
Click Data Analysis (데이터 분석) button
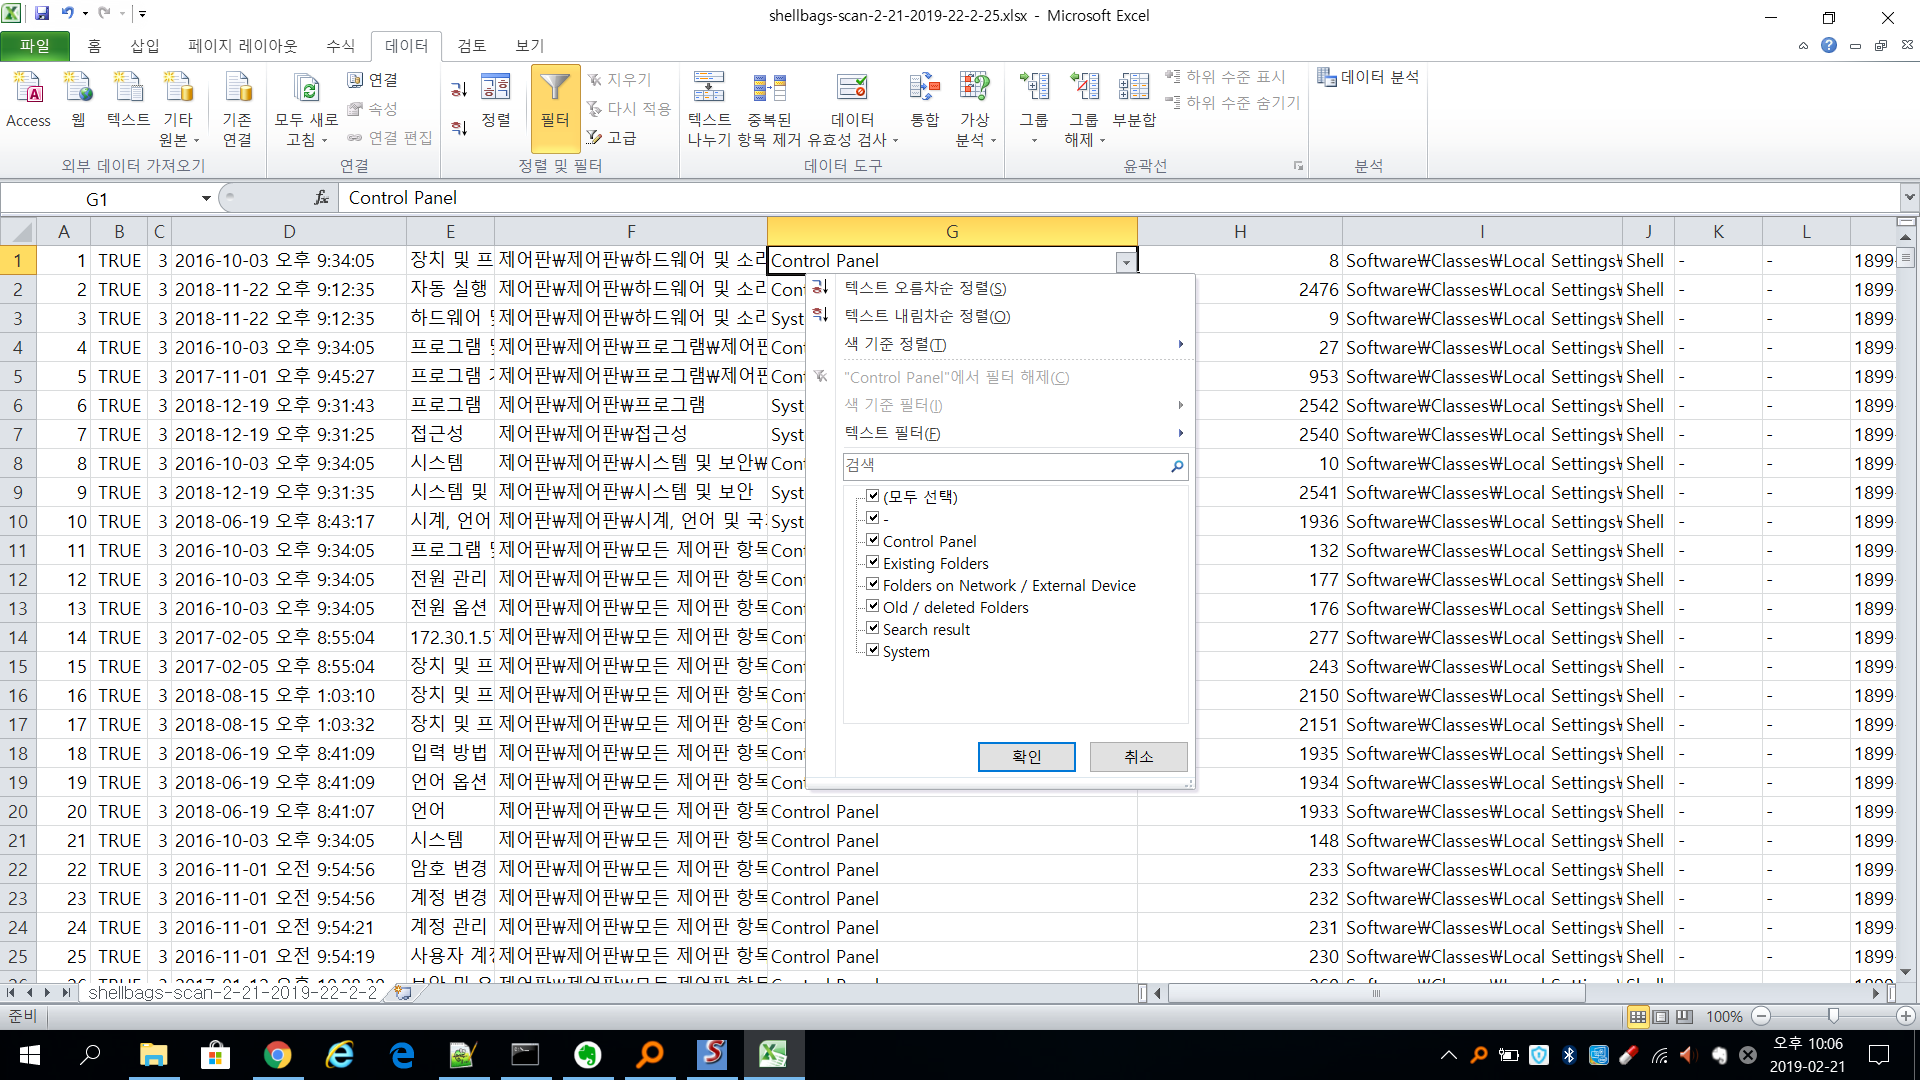[1368, 77]
